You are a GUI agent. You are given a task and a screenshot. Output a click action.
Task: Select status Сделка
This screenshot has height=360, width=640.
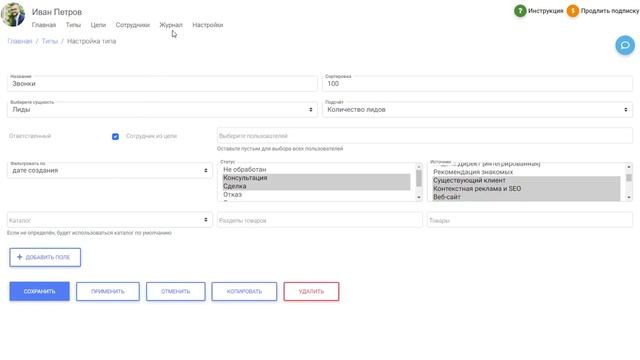click(x=316, y=186)
